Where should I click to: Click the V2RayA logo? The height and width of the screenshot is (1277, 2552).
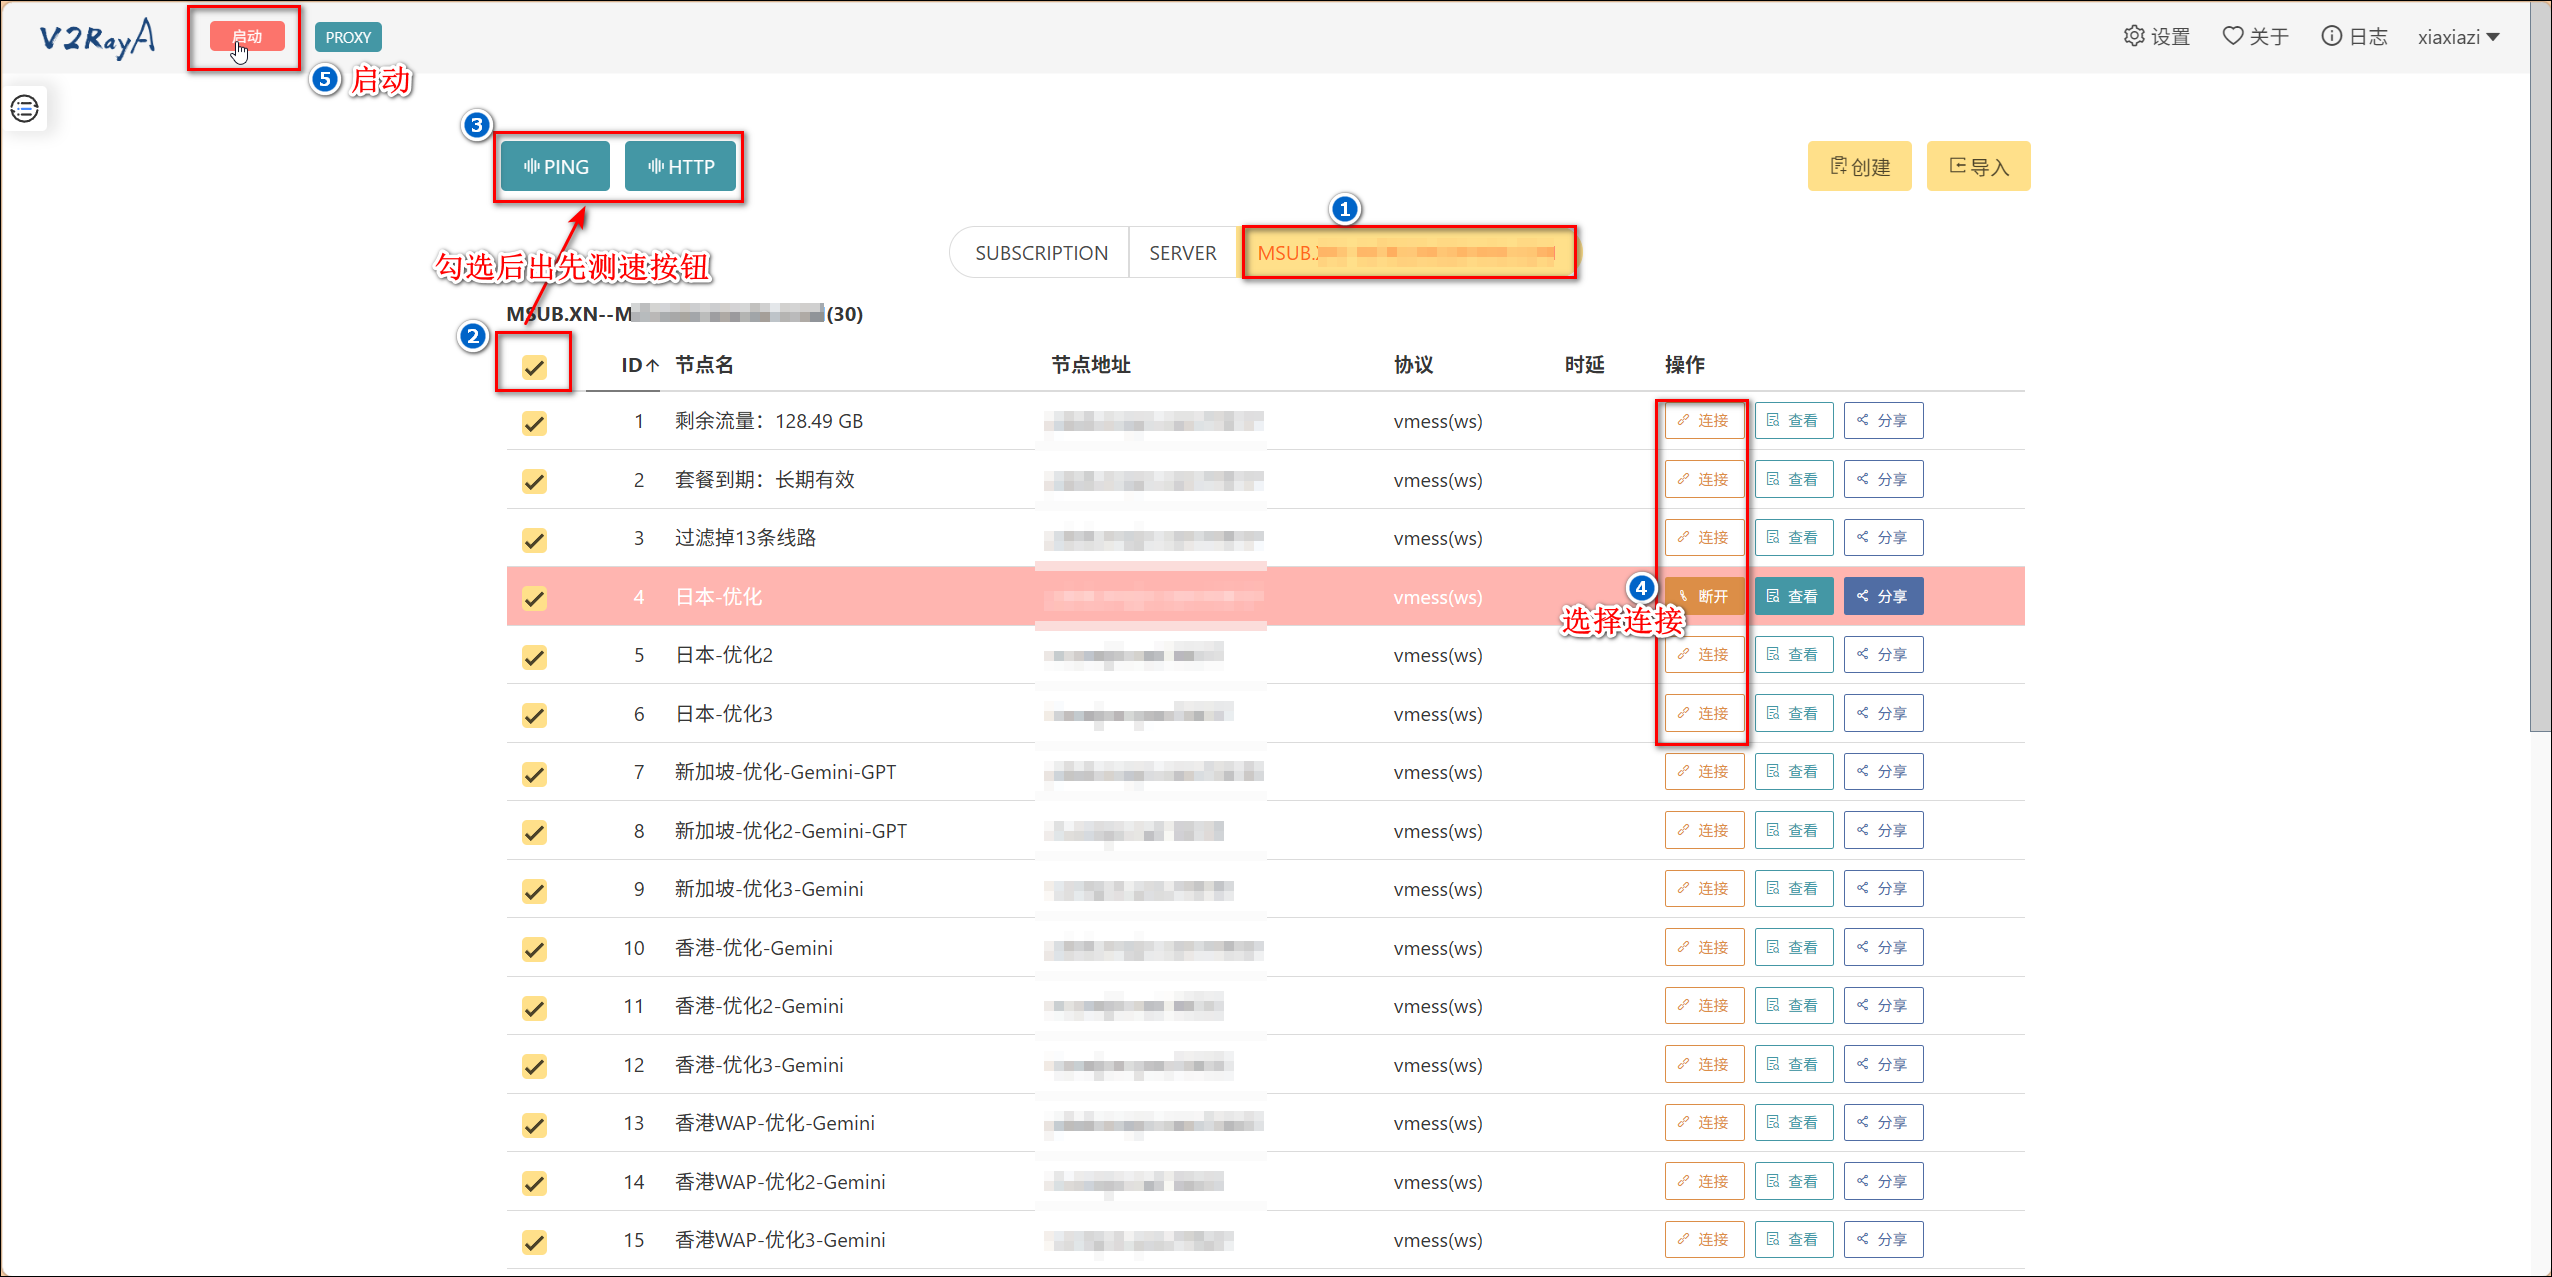[x=97, y=38]
